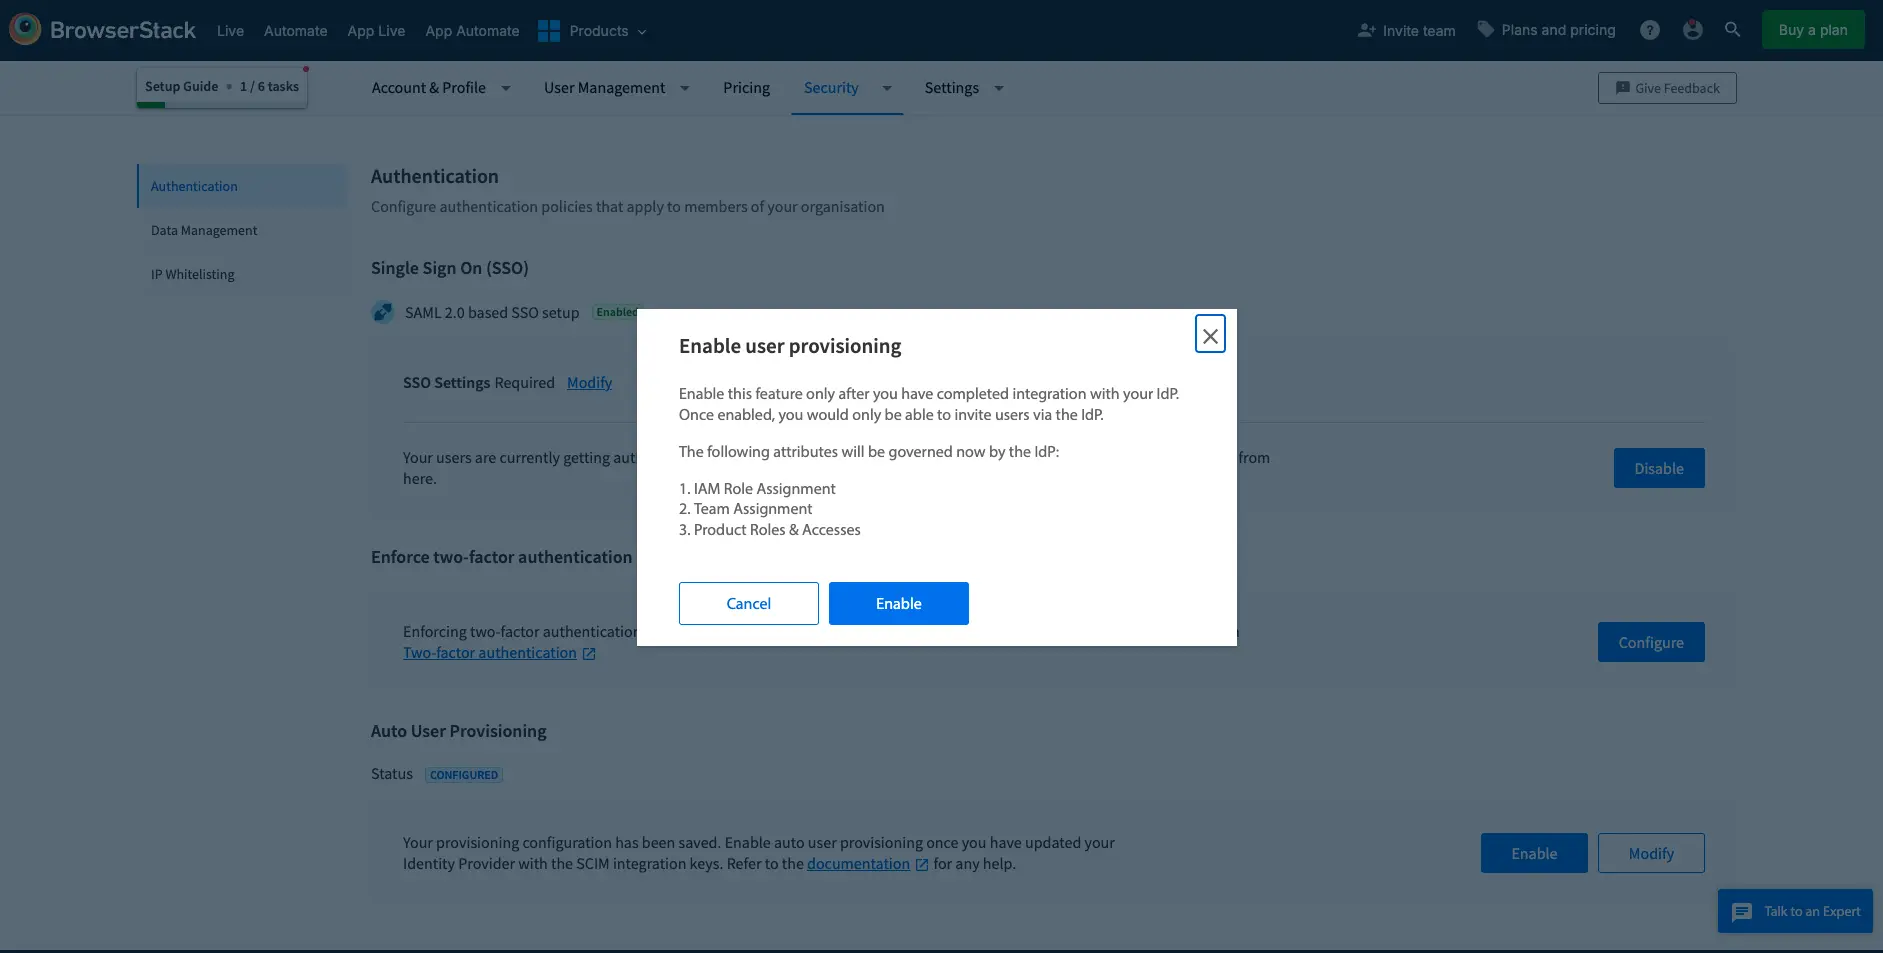
Task: Click the chat icon in Talk to an Expert
Action: 1742,912
